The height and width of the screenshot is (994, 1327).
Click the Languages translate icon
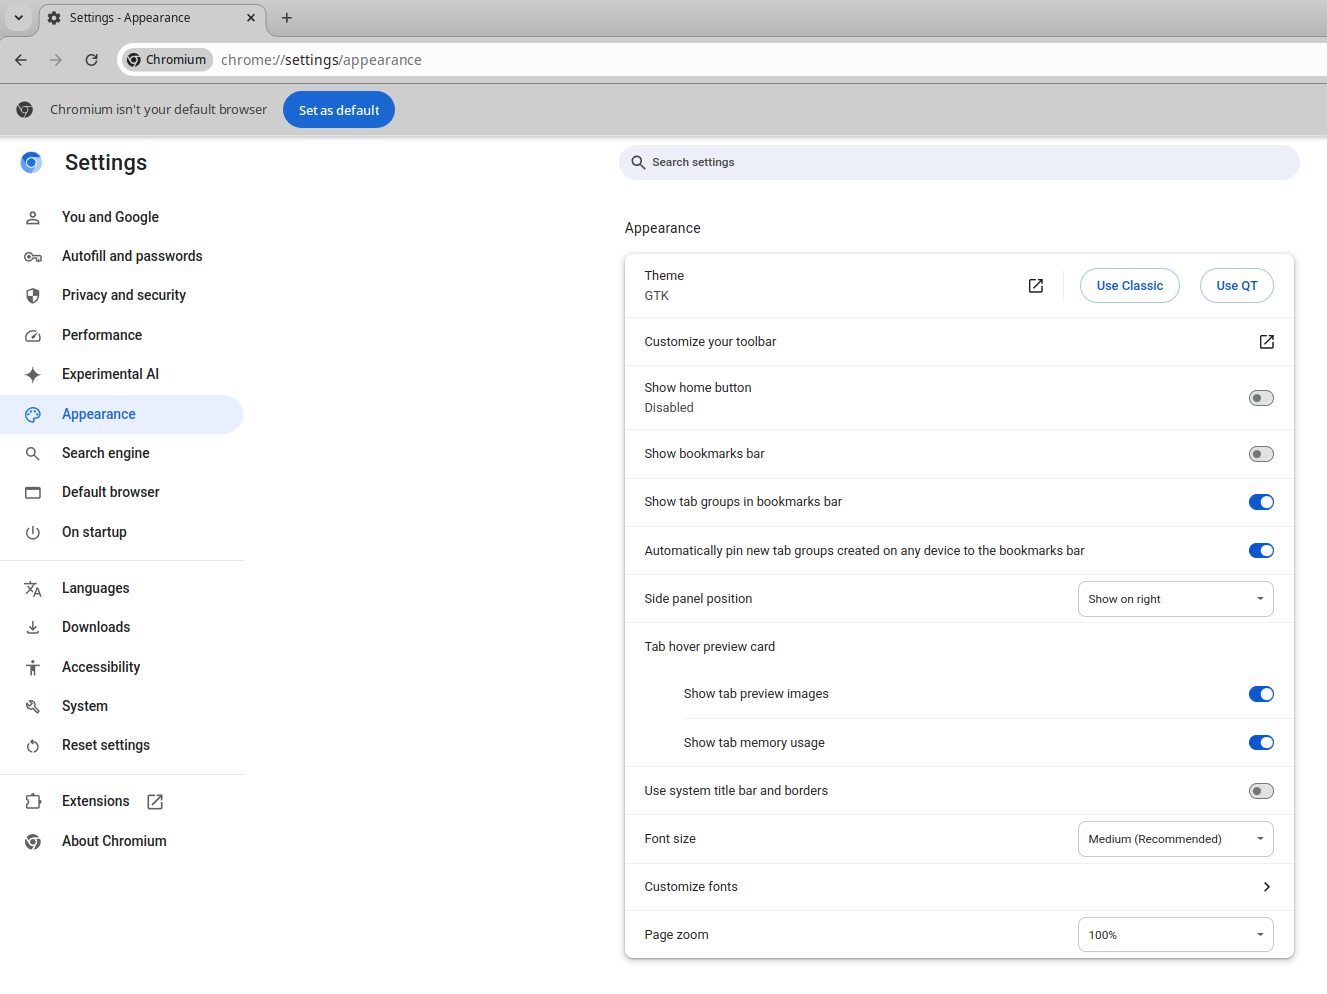[x=33, y=588]
